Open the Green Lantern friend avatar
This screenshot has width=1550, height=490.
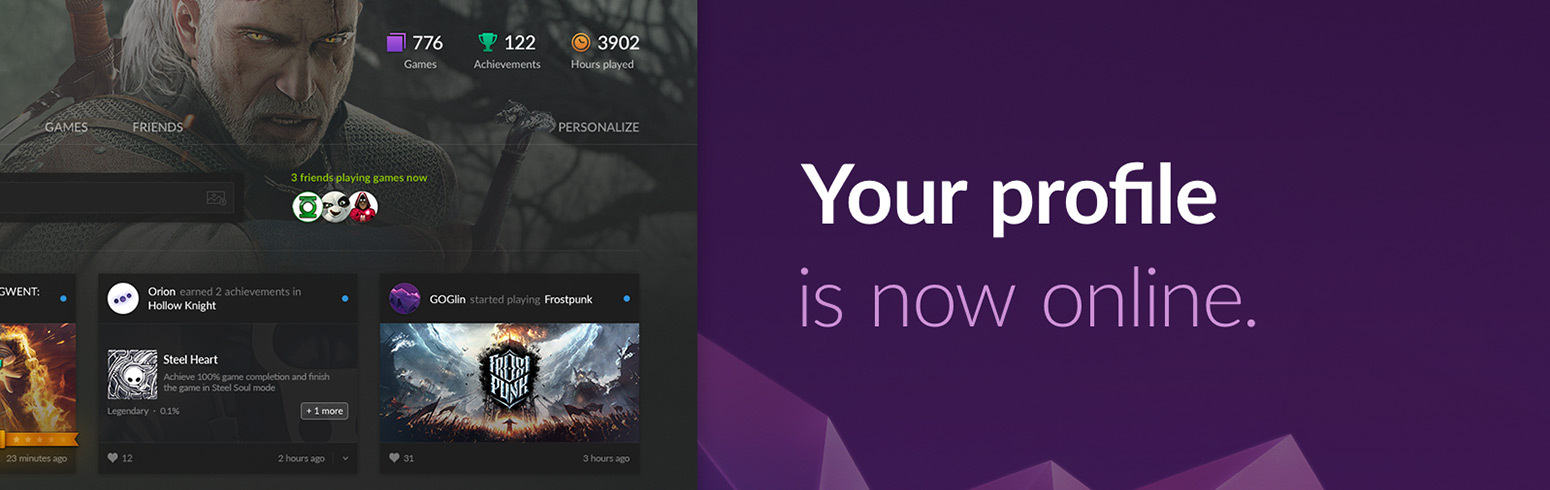tap(307, 206)
